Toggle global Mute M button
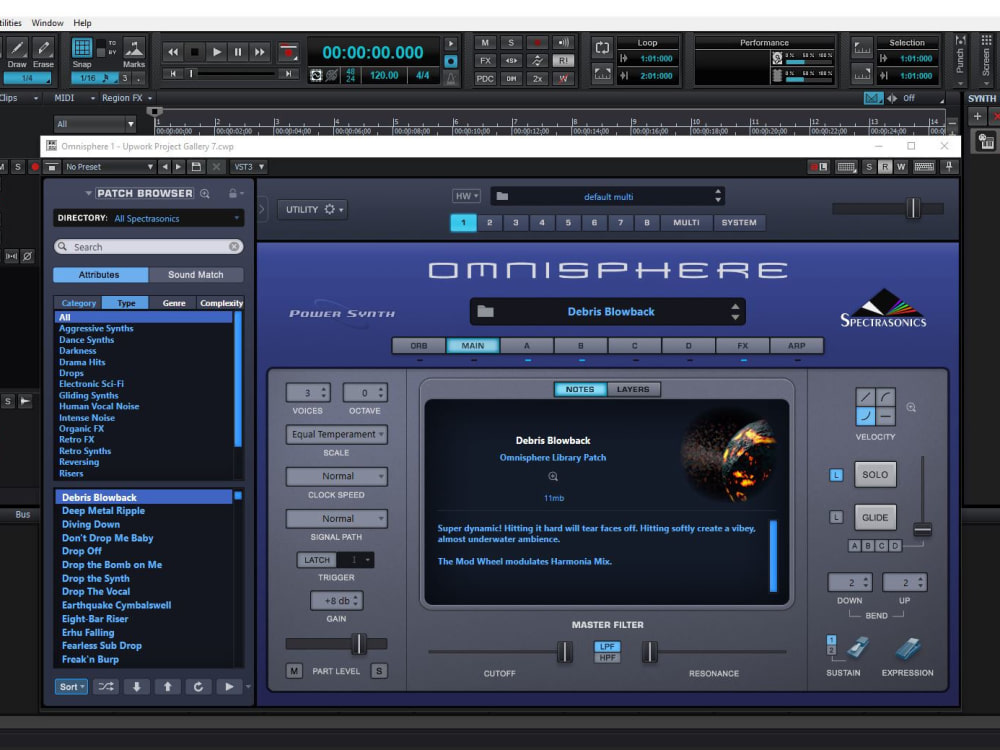This screenshot has width=1000, height=750. pos(485,43)
